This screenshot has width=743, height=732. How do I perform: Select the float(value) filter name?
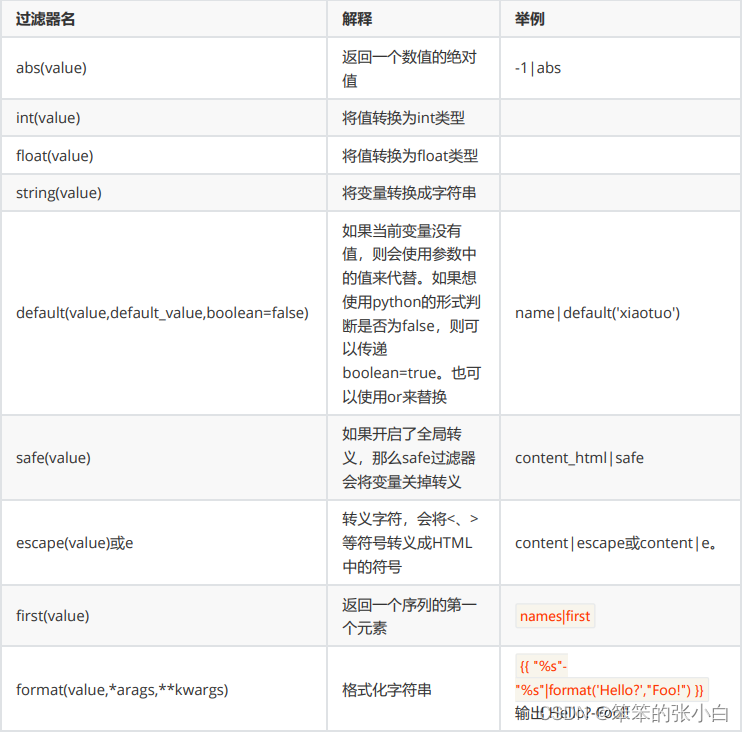point(54,155)
